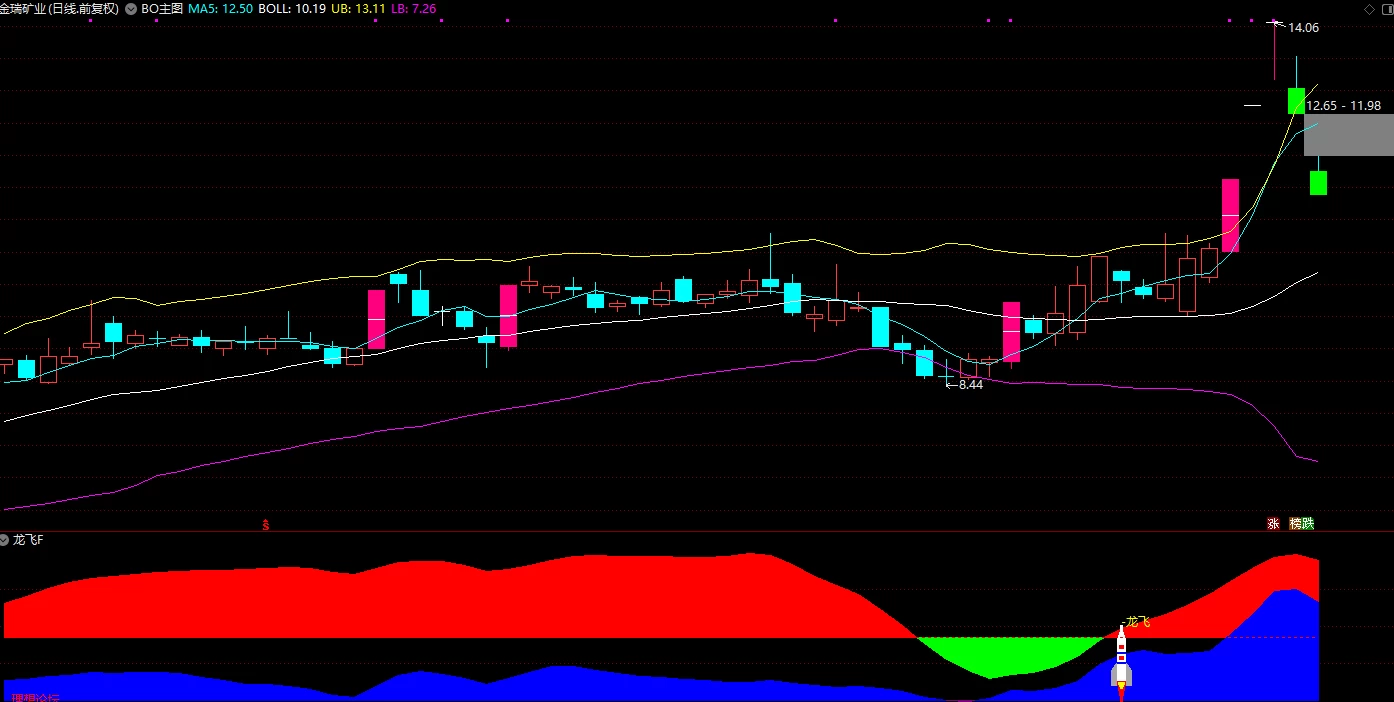Click the gray 12.65 - 11.98 gap zone
This screenshot has width=1394, height=702.
[x=1348, y=134]
